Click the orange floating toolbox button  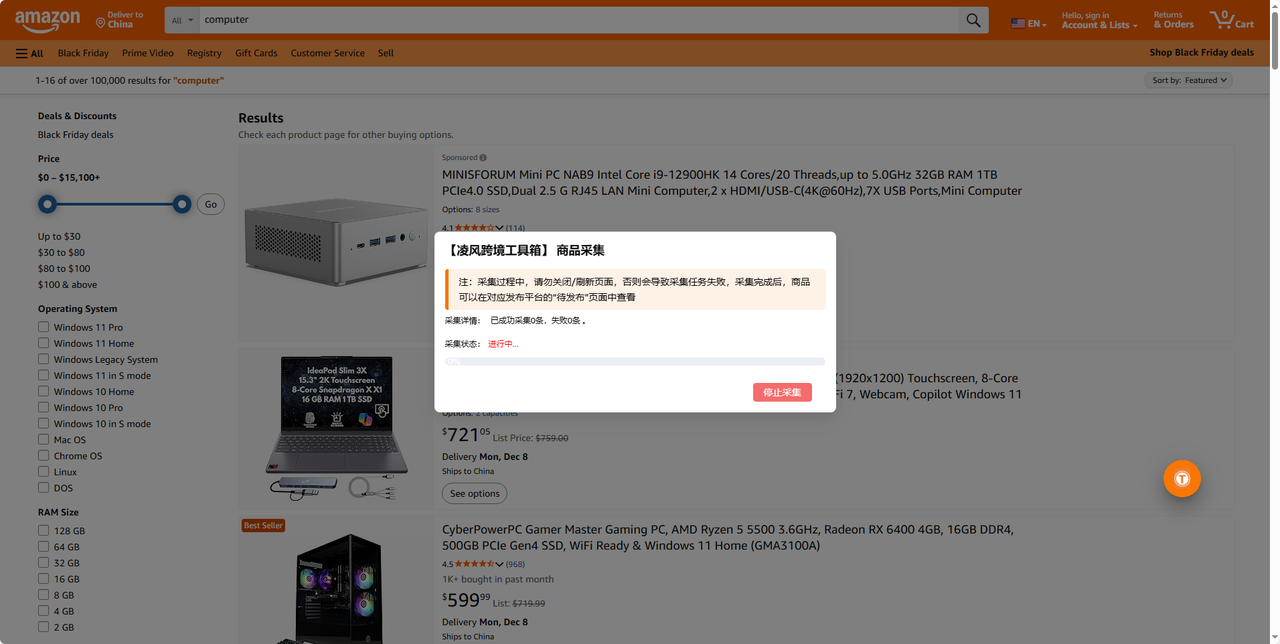tap(1182, 478)
